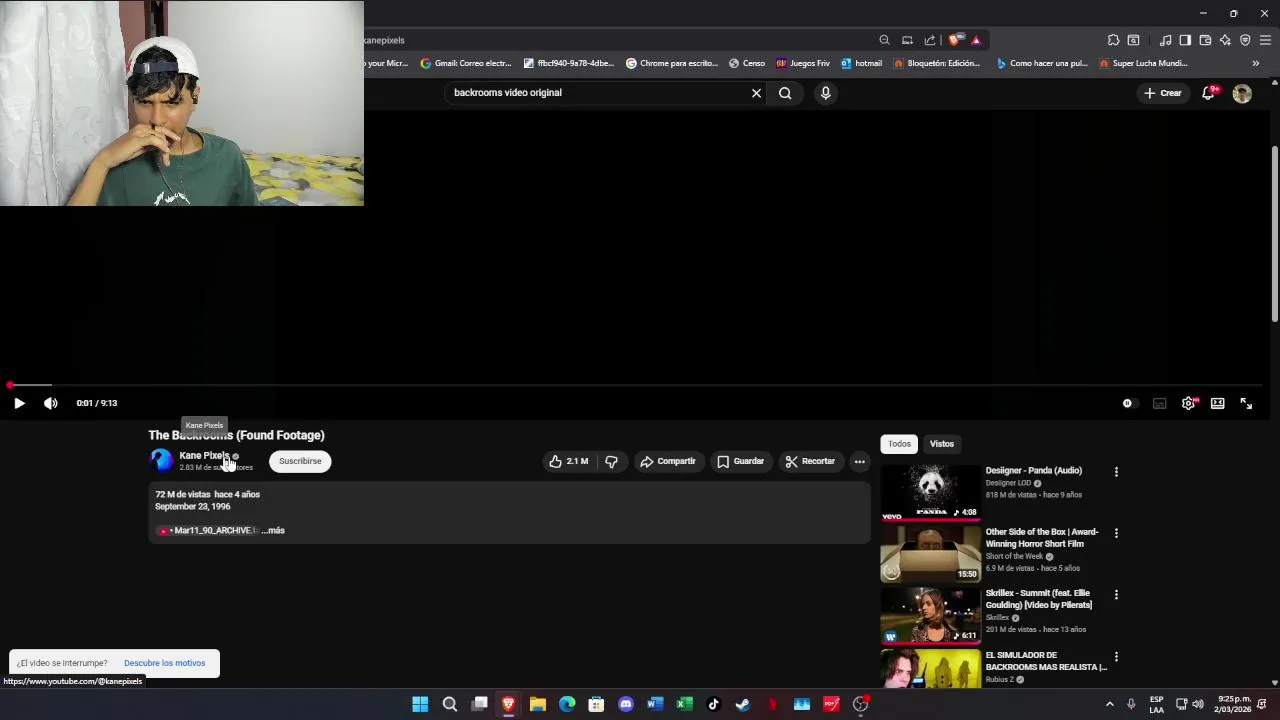This screenshot has width=1280, height=720.
Task: Open TikTok from the taskbar
Action: tap(714, 704)
